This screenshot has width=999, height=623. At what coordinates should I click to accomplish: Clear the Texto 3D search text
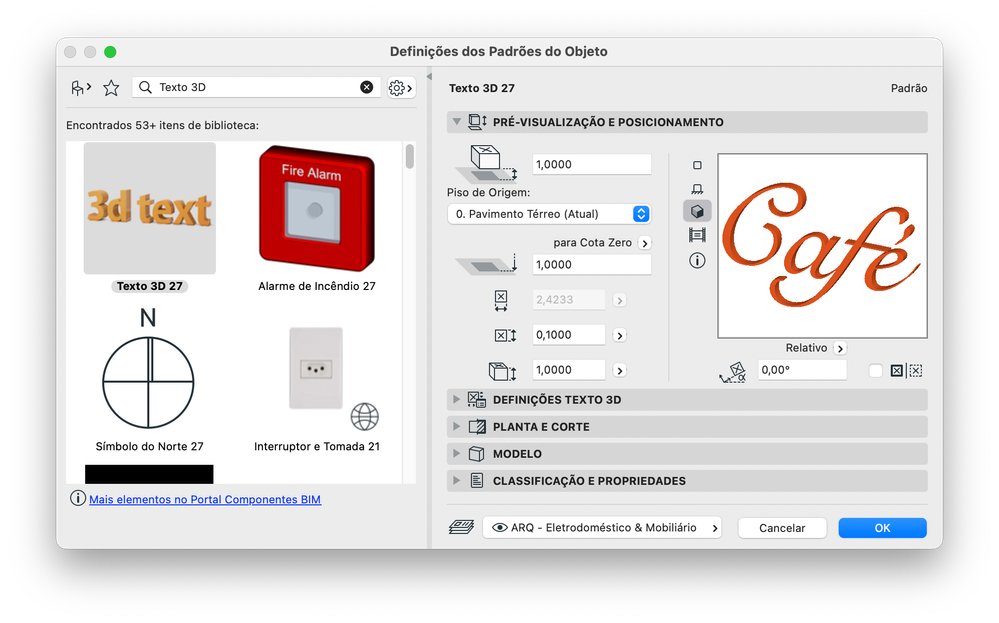coord(366,87)
